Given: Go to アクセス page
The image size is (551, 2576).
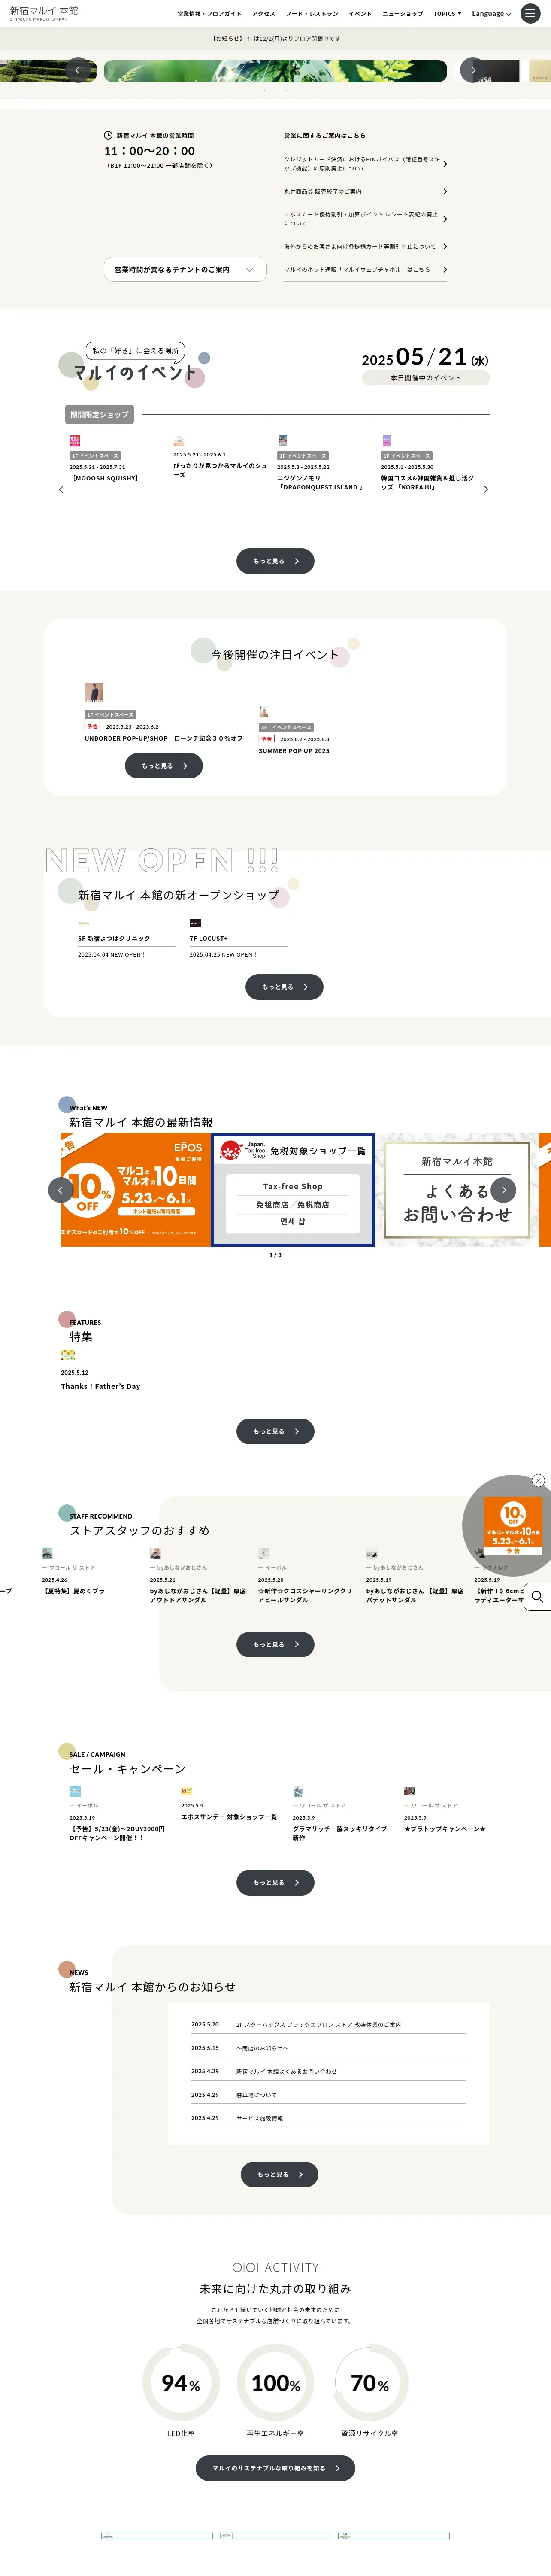Looking at the screenshot, I should coord(264,14).
